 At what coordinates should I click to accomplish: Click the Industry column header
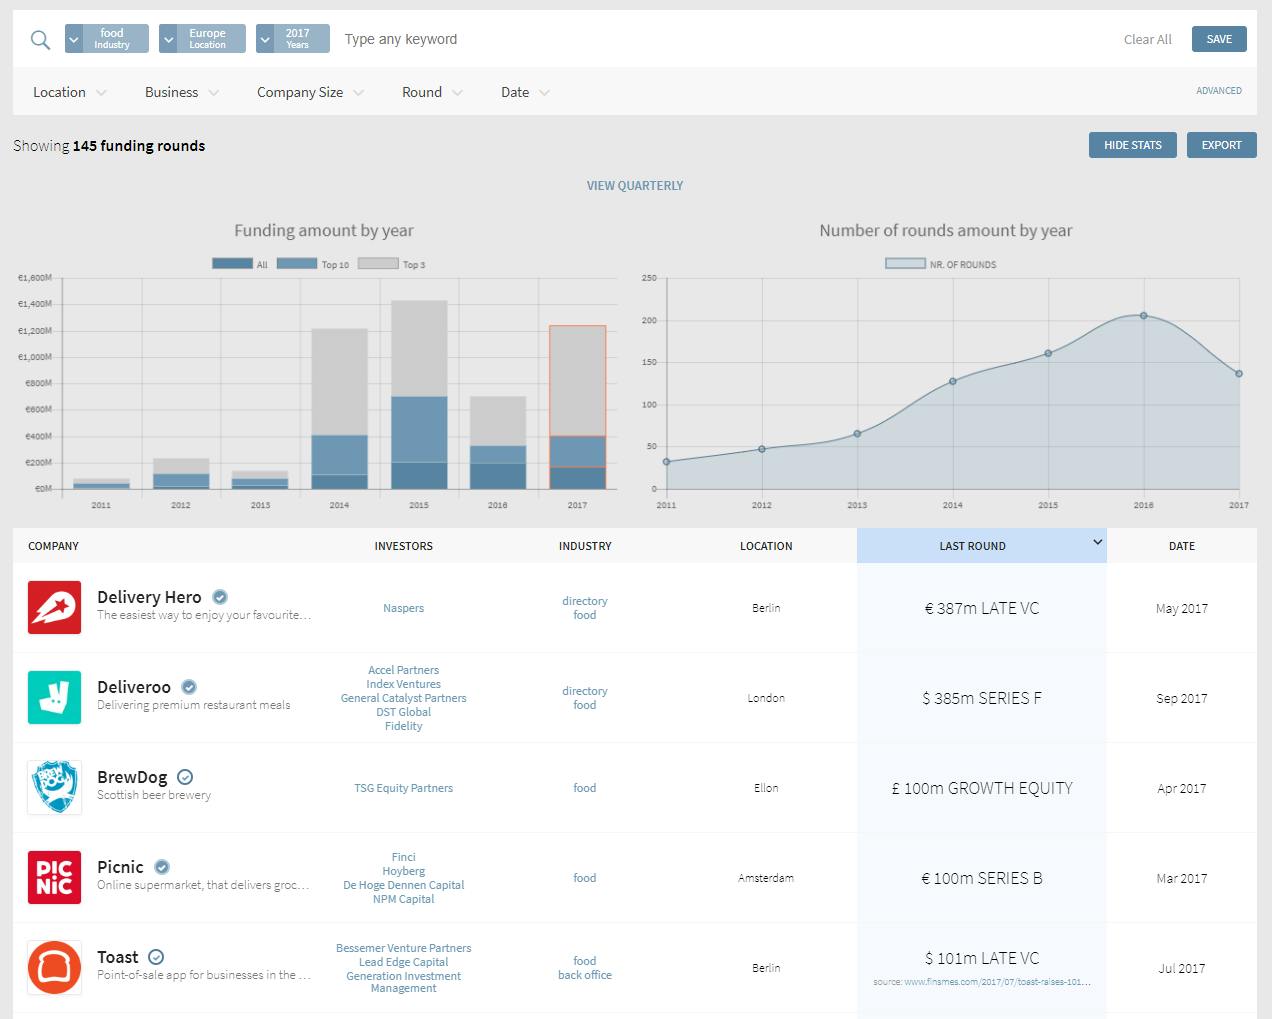pyautogui.click(x=585, y=546)
